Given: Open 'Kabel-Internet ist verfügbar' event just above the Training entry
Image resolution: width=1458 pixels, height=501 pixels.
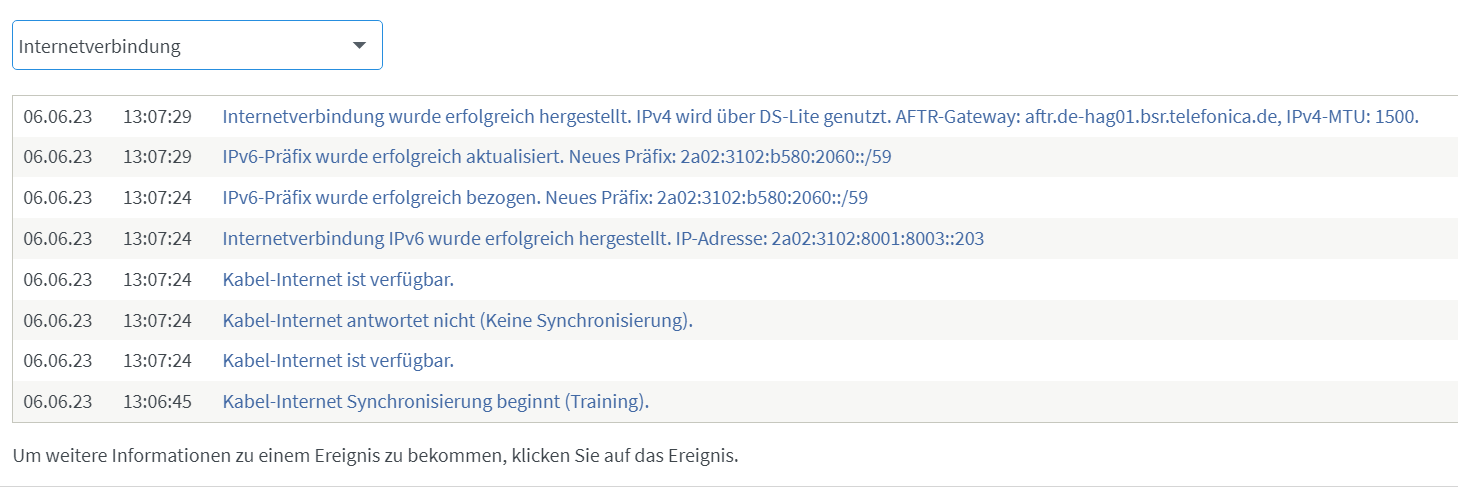Looking at the screenshot, I should click(338, 361).
